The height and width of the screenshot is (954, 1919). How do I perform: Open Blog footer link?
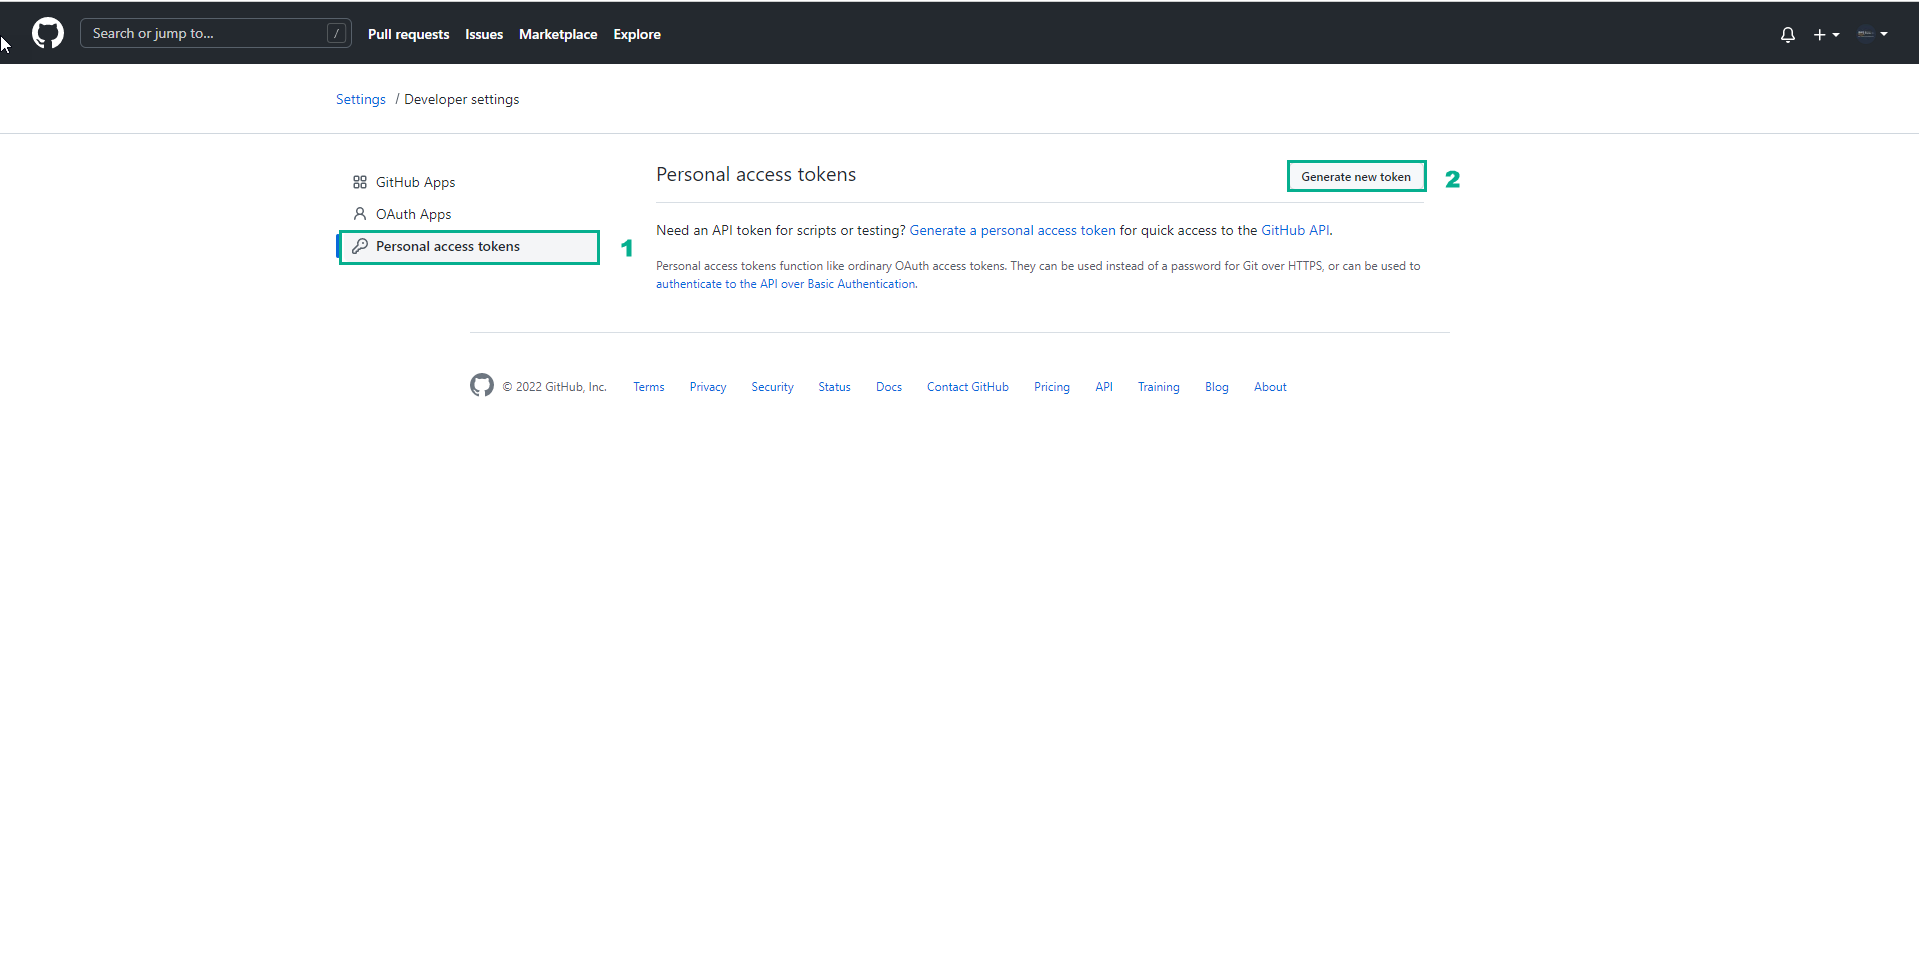1217,387
